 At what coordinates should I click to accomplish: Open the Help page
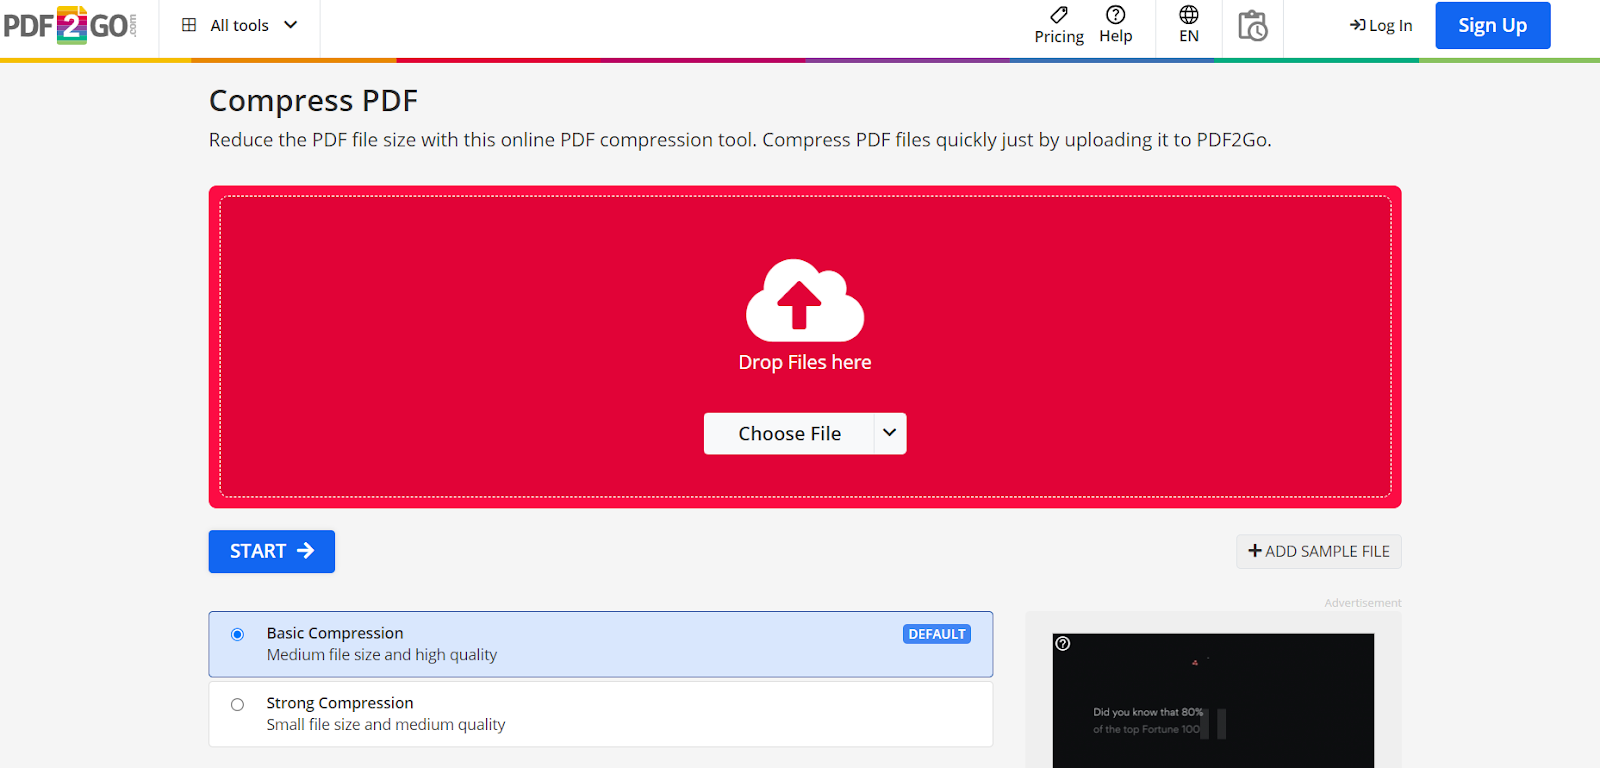pos(1116,26)
